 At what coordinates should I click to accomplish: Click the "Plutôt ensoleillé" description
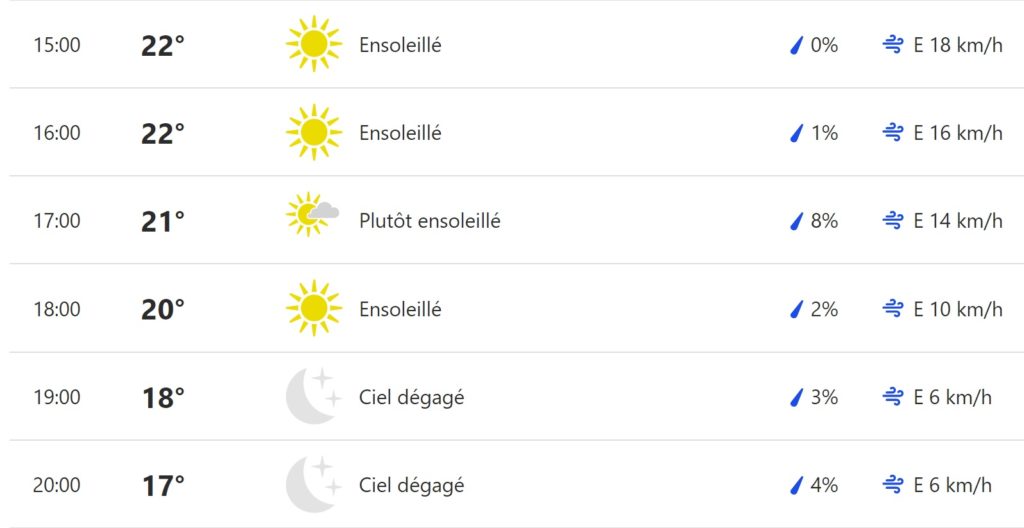click(x=430, y=221)
